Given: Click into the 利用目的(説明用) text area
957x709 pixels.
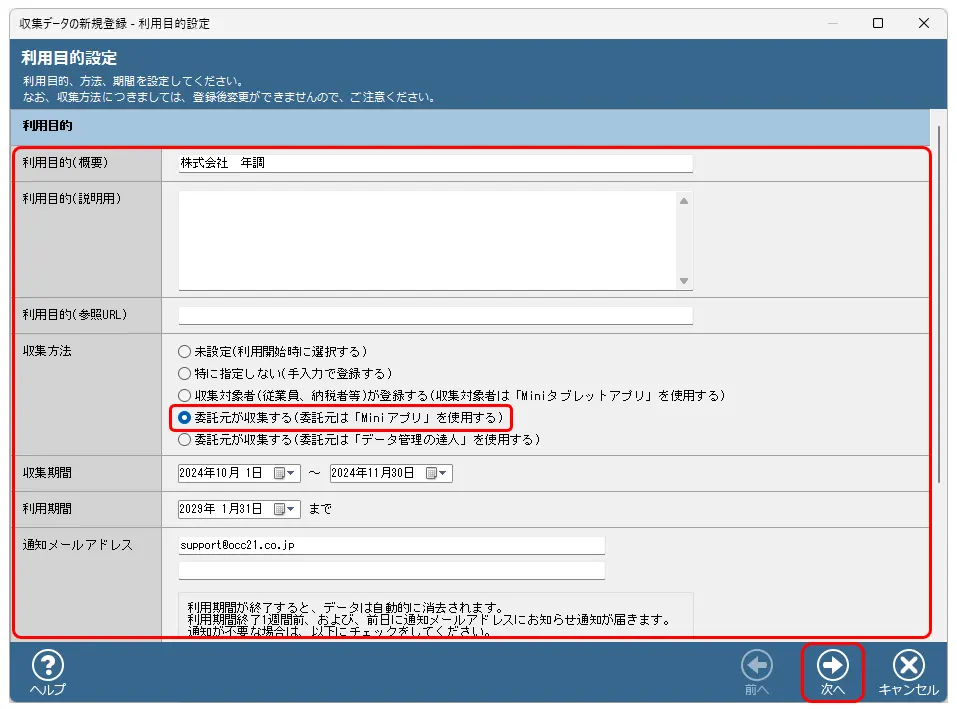Looking at the screenshot, I should [427, 240].
